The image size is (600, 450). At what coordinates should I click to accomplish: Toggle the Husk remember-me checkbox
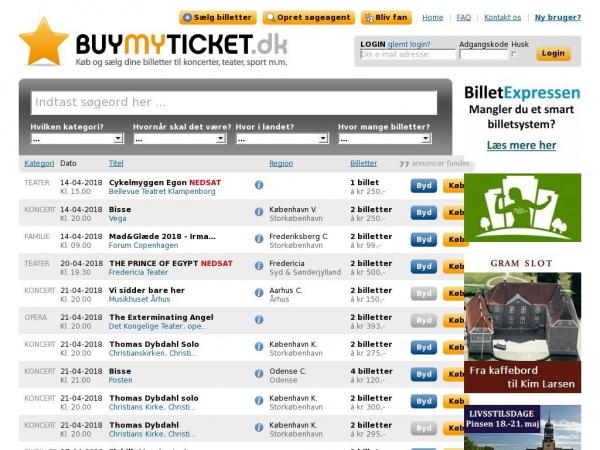tap(514, 54)
